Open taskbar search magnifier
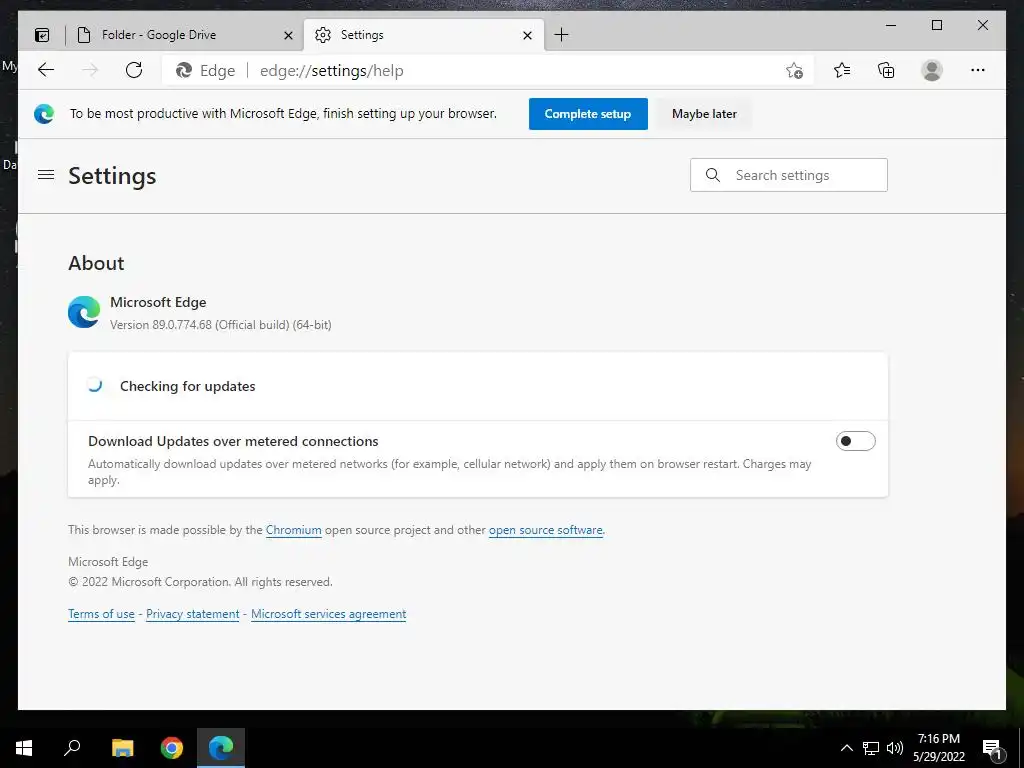The image size is (1024, 768). tap(72, 747)
